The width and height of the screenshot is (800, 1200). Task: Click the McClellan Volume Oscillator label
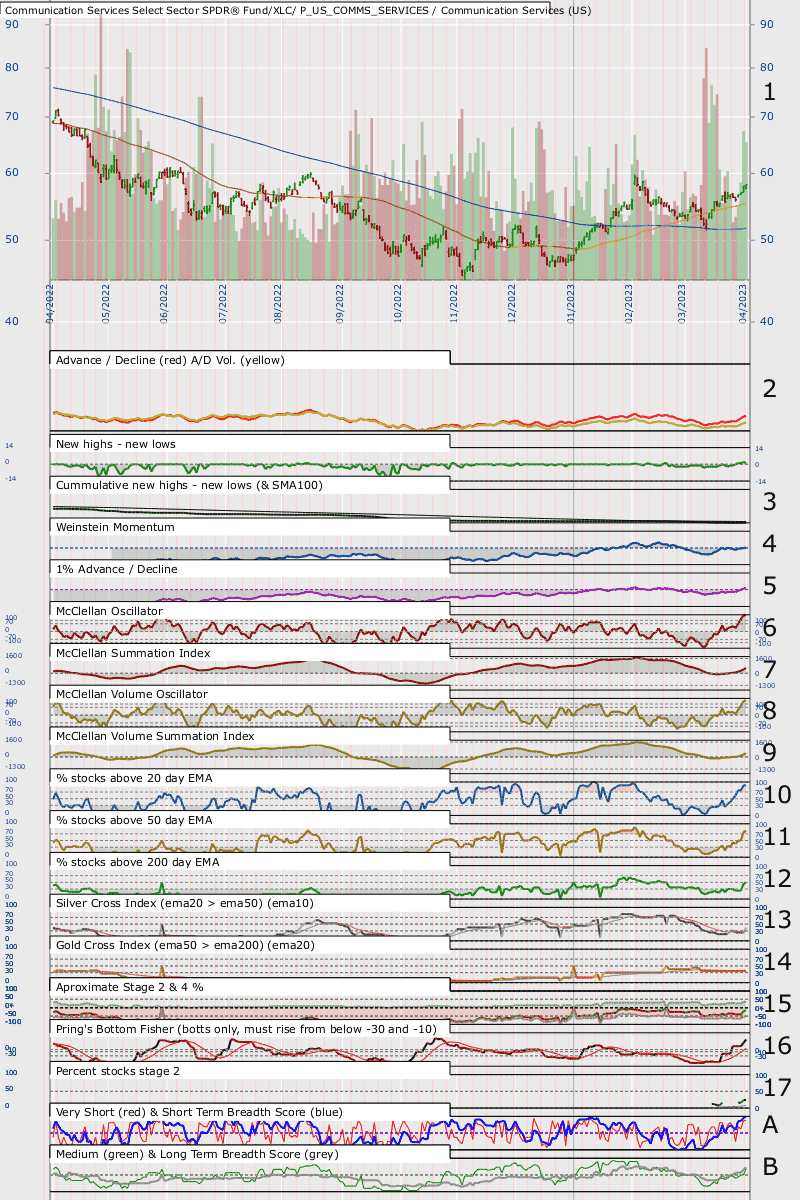tap(132, 694)
